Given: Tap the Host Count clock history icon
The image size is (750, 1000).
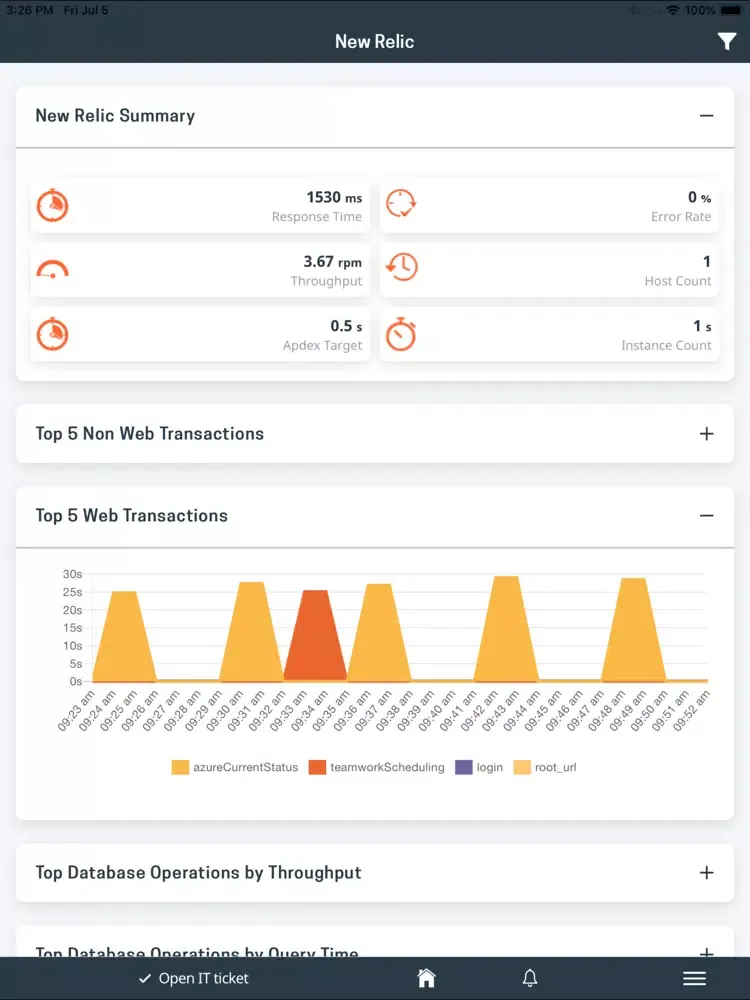Looking at the screenshot, I should (x=401, y=267).
